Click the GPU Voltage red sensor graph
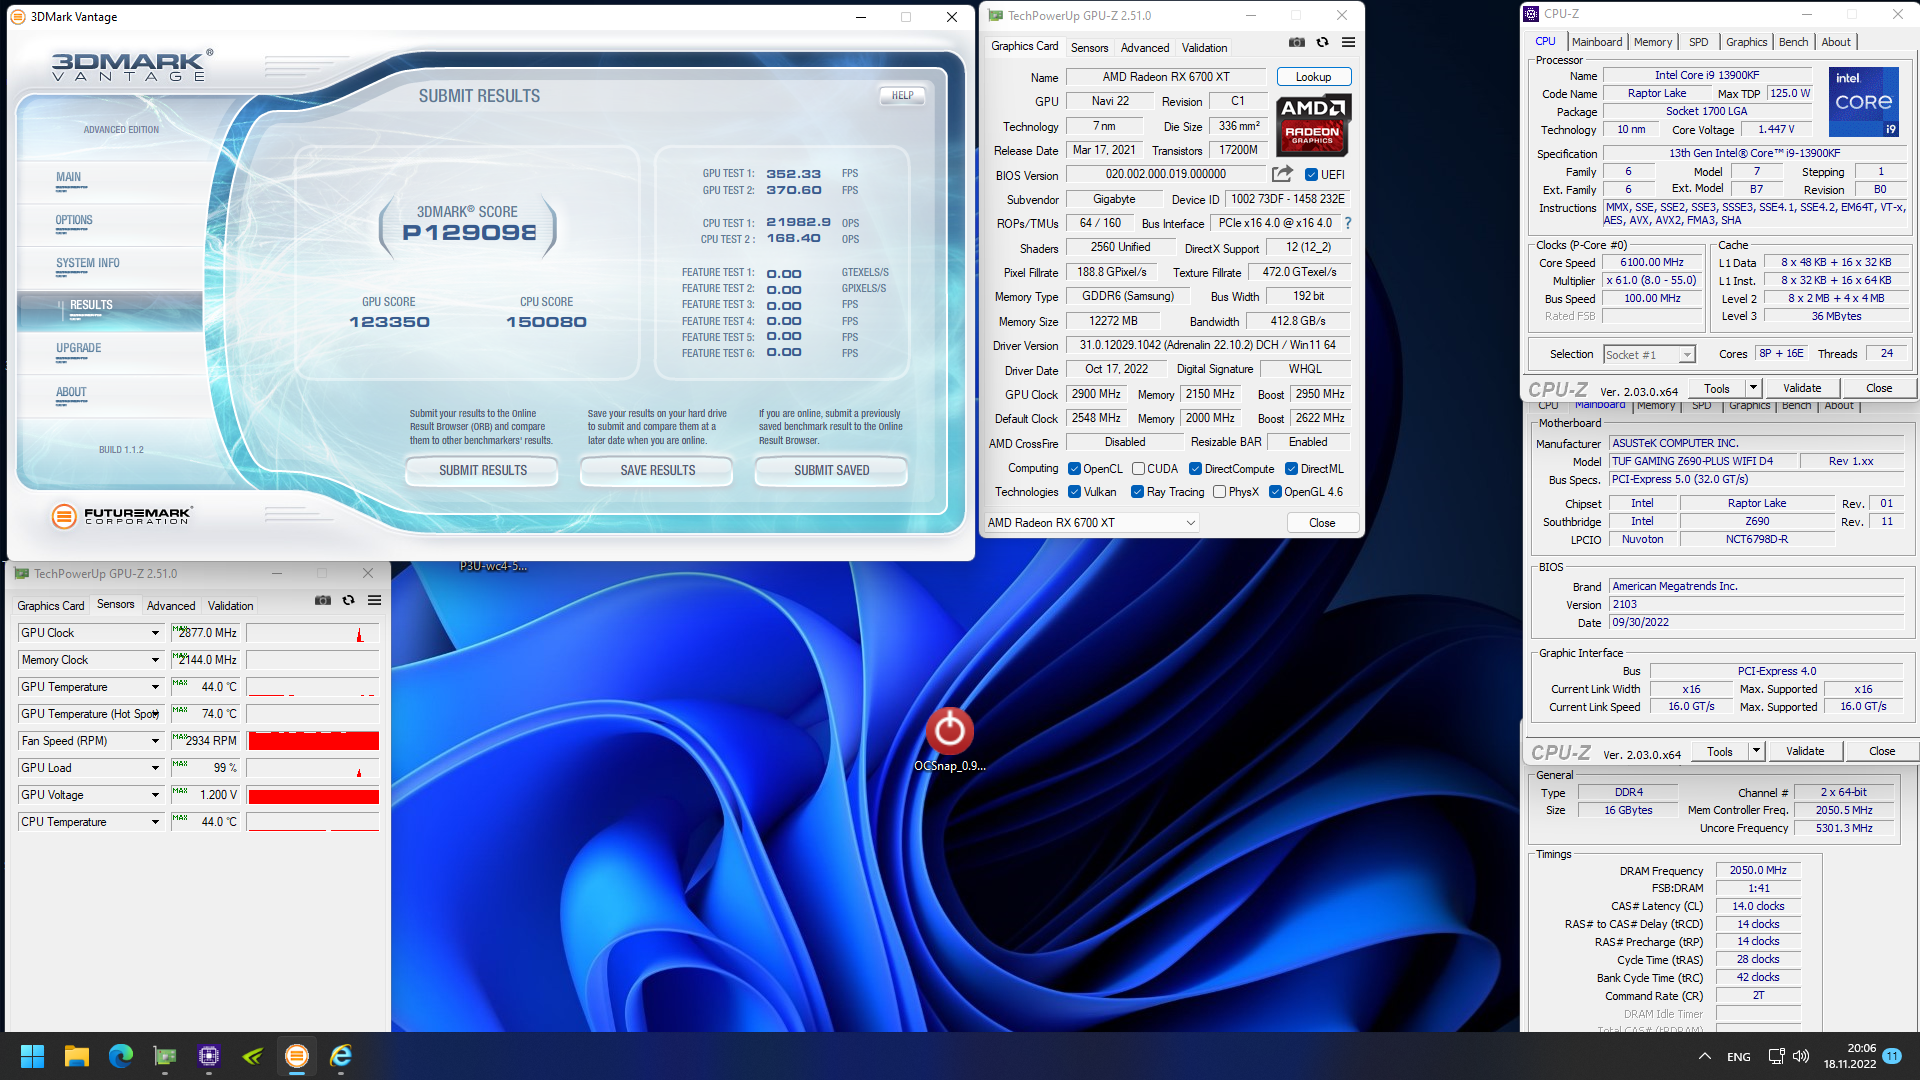Viewport: 1920px width, 1080px height. [x=313, y=795]
